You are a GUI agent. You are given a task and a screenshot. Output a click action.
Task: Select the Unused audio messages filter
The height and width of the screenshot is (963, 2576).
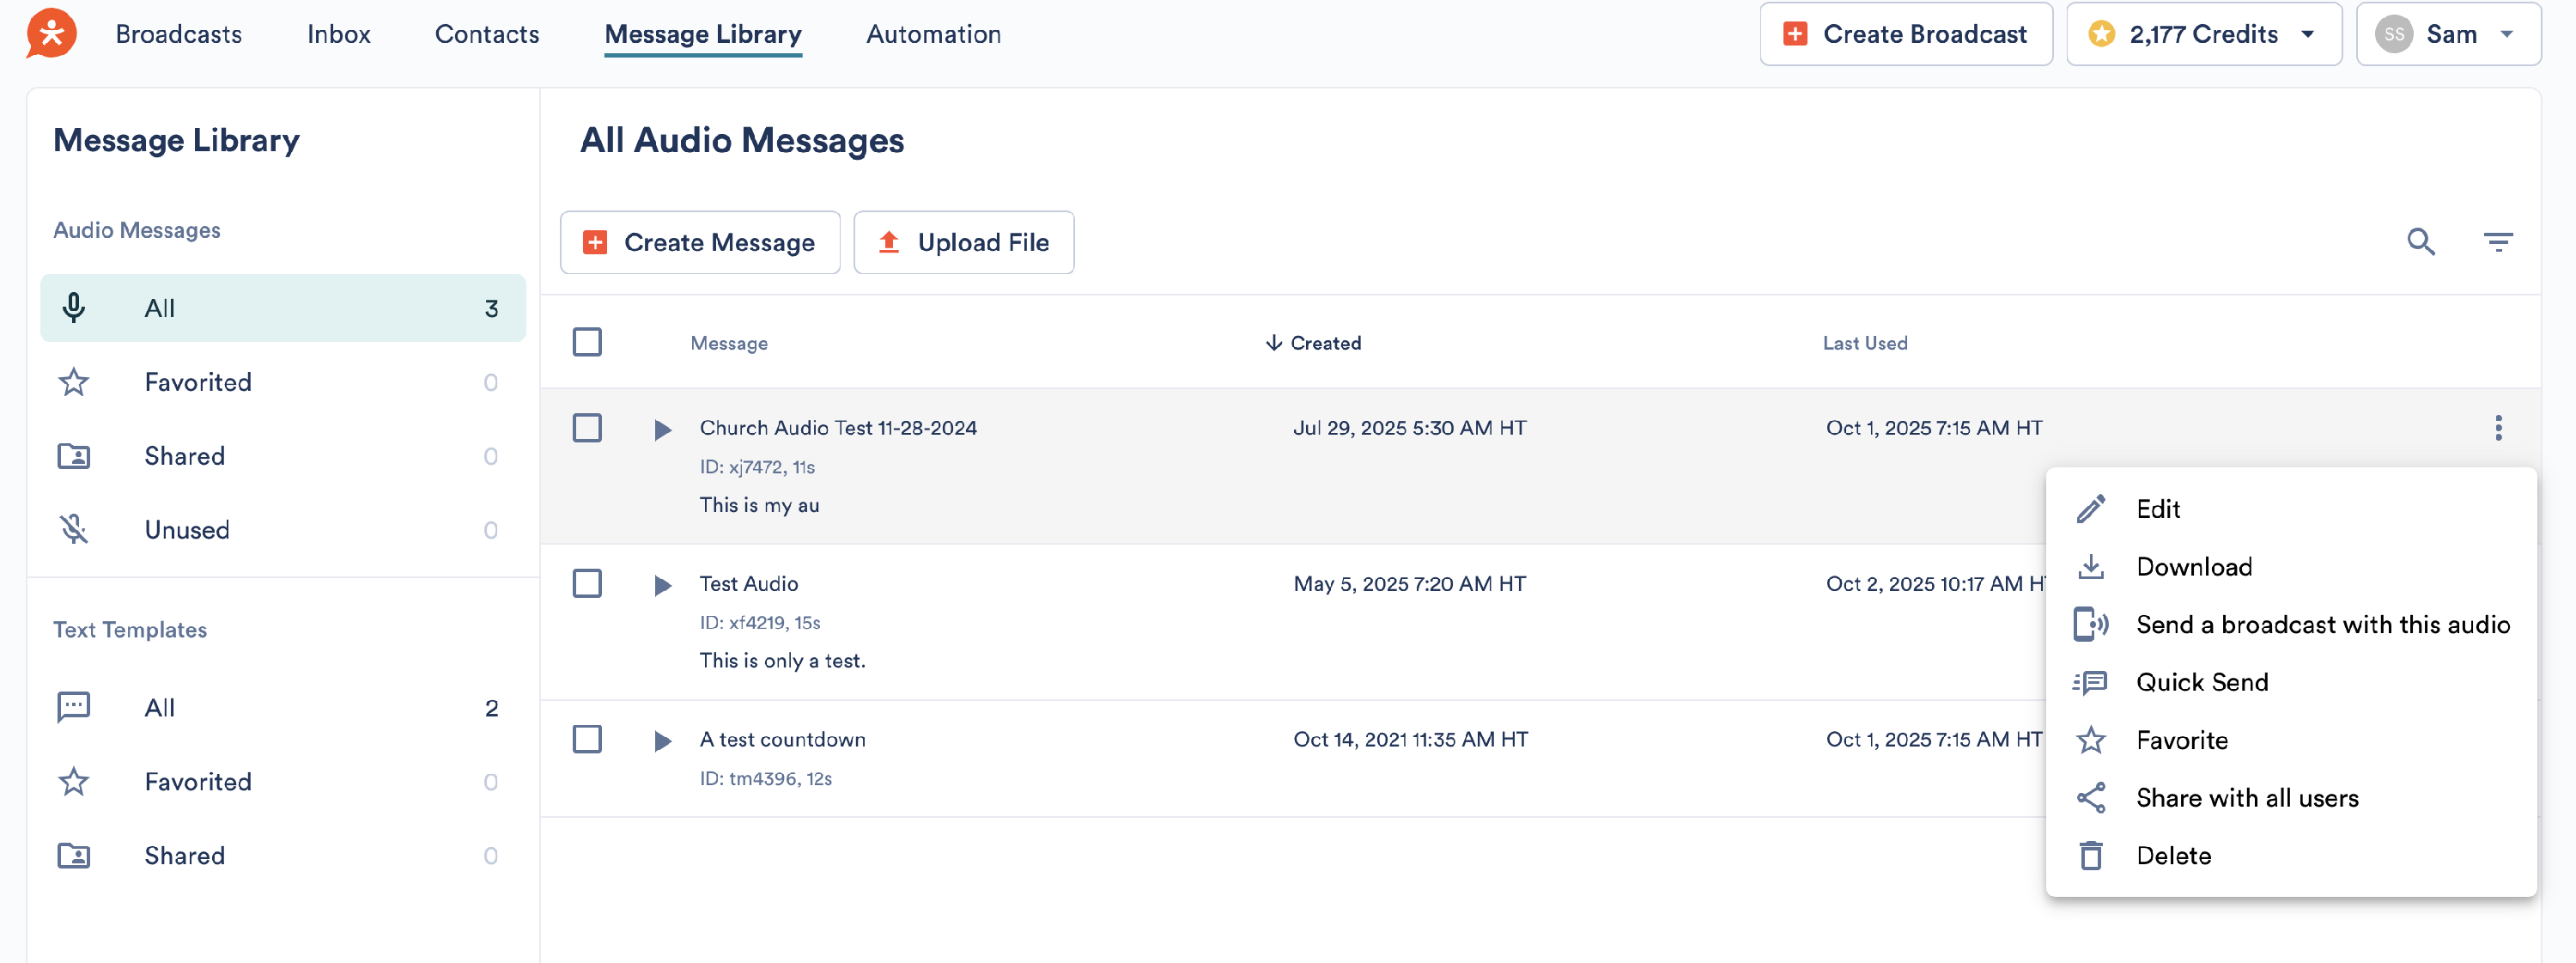click(x=186, y=530)
